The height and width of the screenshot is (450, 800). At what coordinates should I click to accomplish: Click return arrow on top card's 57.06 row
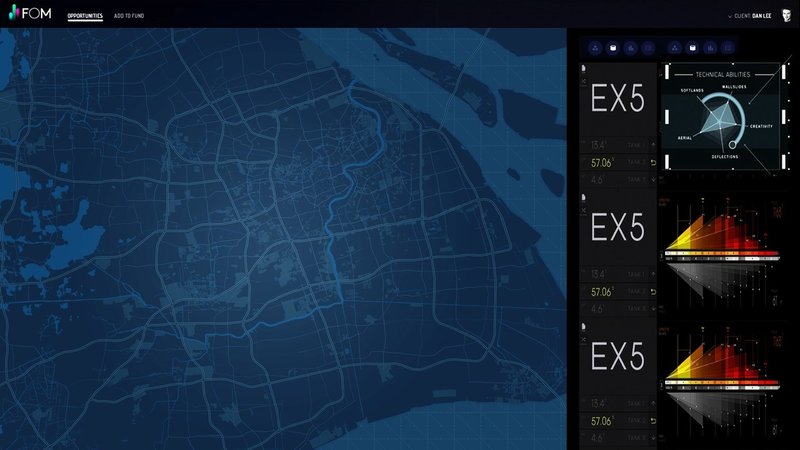tap(653, 163)
